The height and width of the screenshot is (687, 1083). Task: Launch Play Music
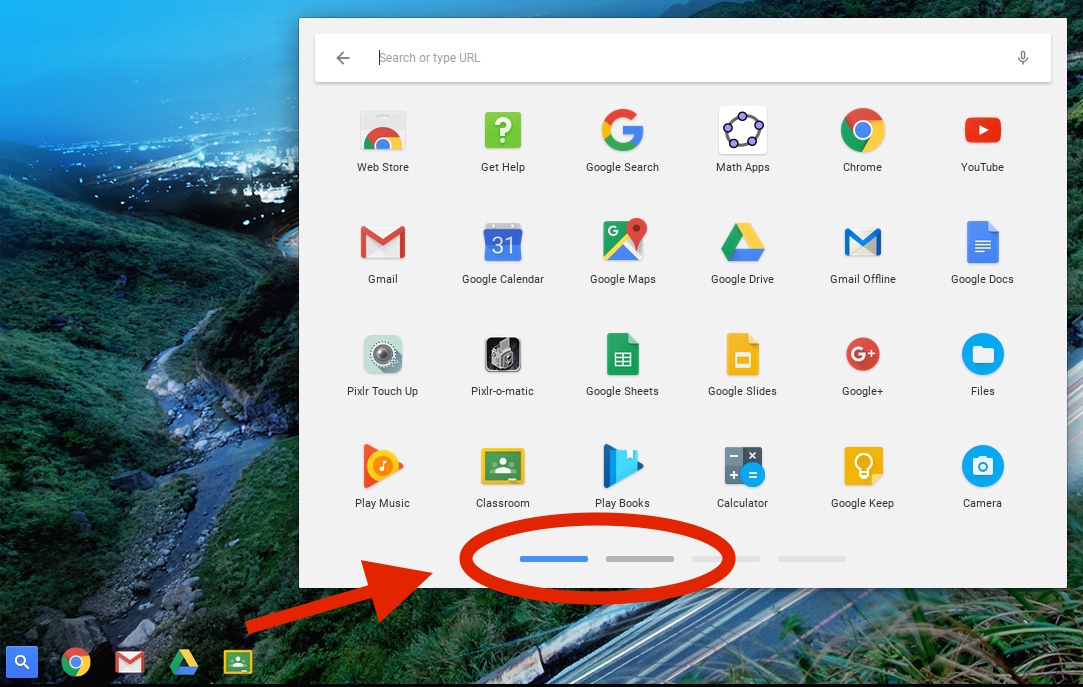383,466
